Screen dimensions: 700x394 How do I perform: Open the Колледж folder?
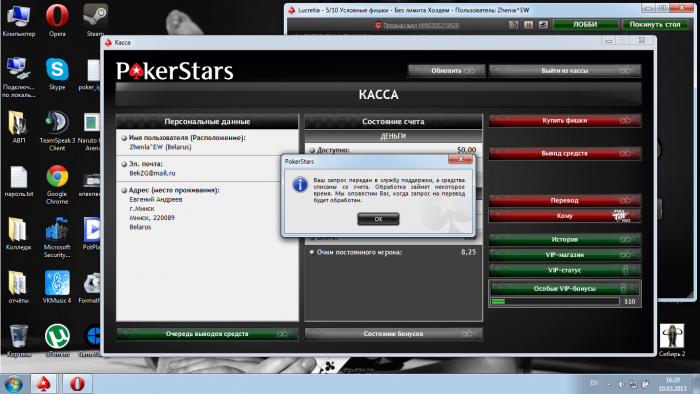18,233
